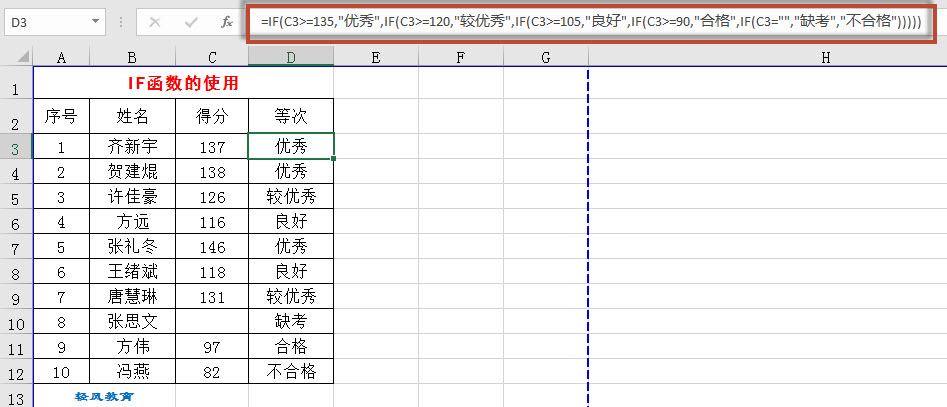Image resolution: width=947 pixels, height=407 pixels.
Task: Click the score cell 137
Action: pyautogui.click(x=212, y=146)
